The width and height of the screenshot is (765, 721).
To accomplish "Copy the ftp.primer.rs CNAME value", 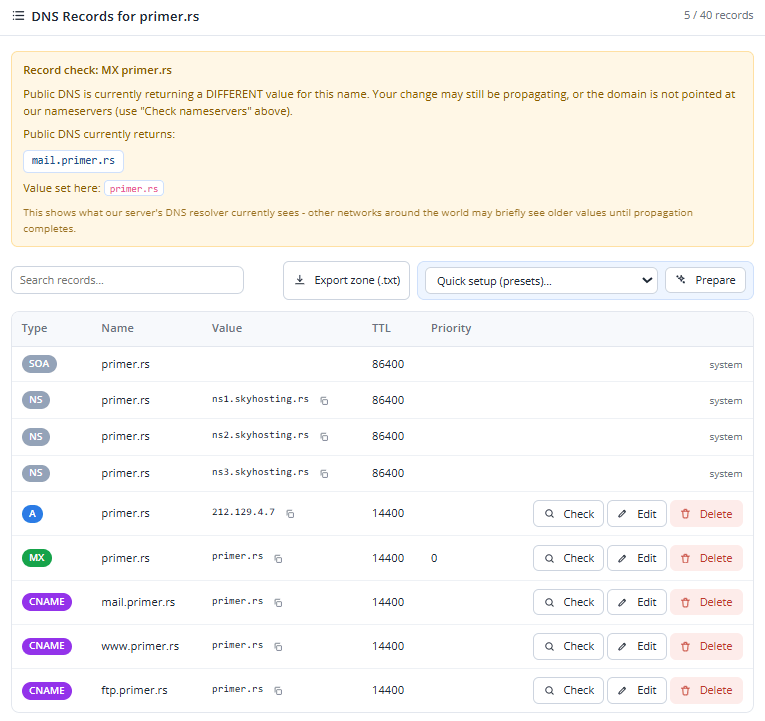I will click(x=278, y=690).
